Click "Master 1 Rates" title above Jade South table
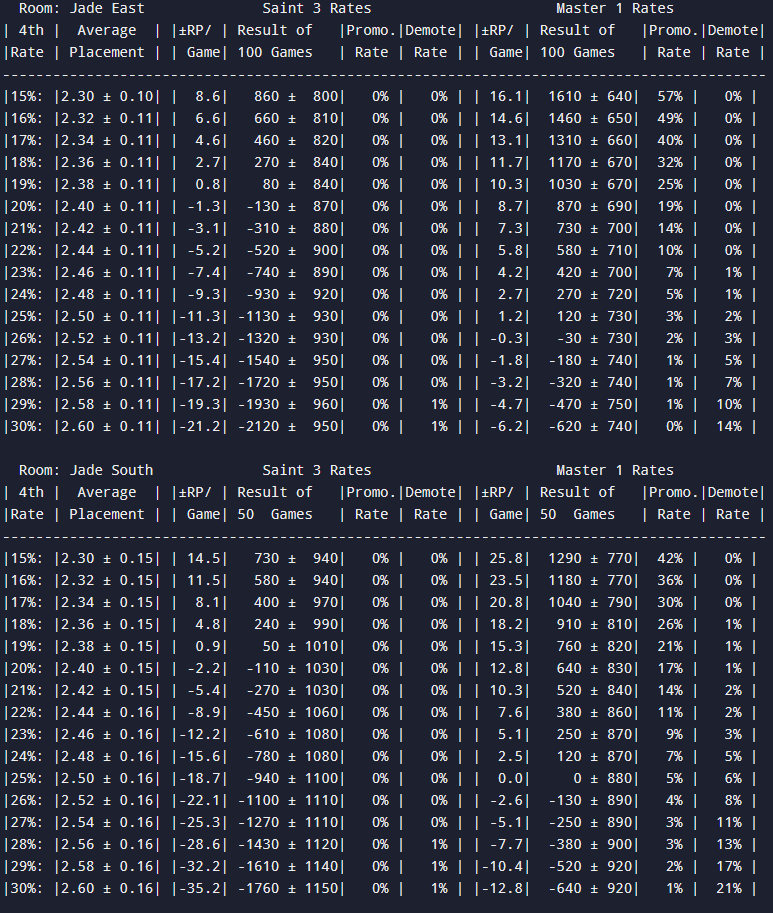 (x=615, y=470)
